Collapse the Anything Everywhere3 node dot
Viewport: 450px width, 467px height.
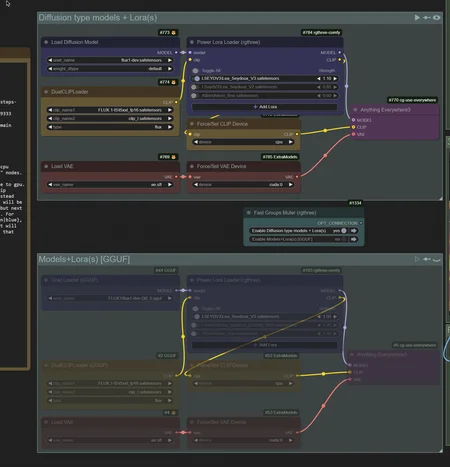tap(355, 110)
